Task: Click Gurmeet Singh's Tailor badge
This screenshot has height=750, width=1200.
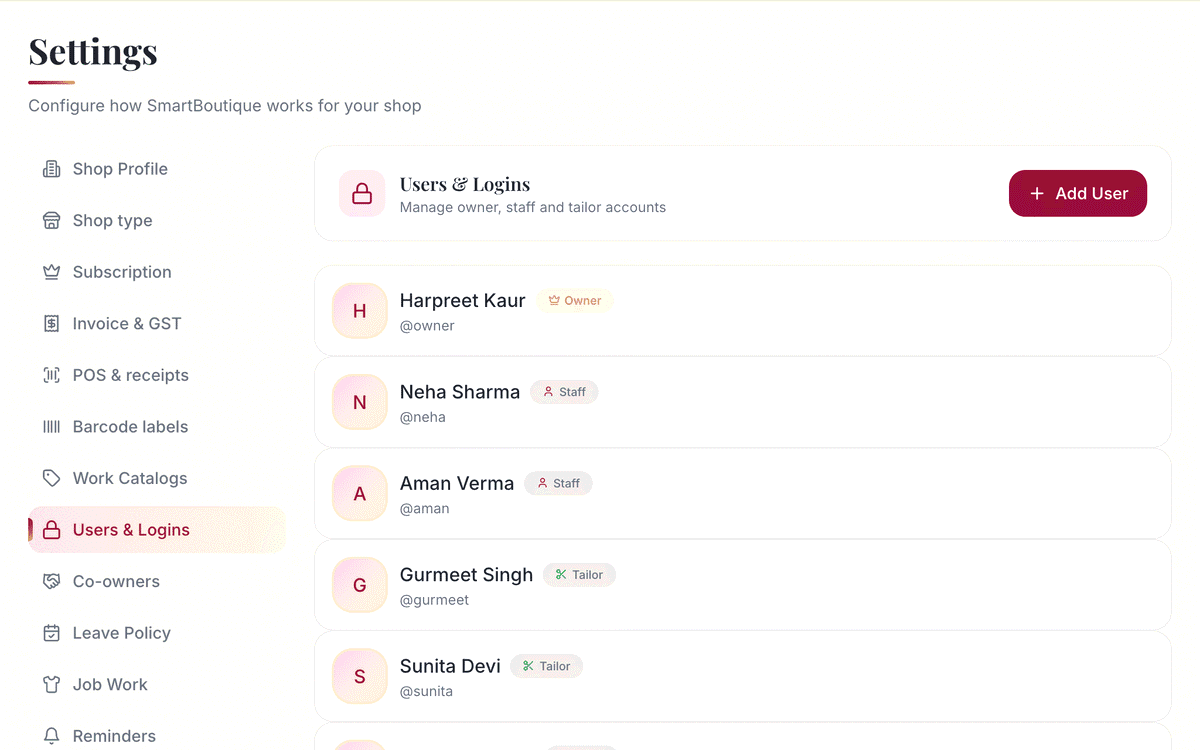Action: (x=579, y=575)
